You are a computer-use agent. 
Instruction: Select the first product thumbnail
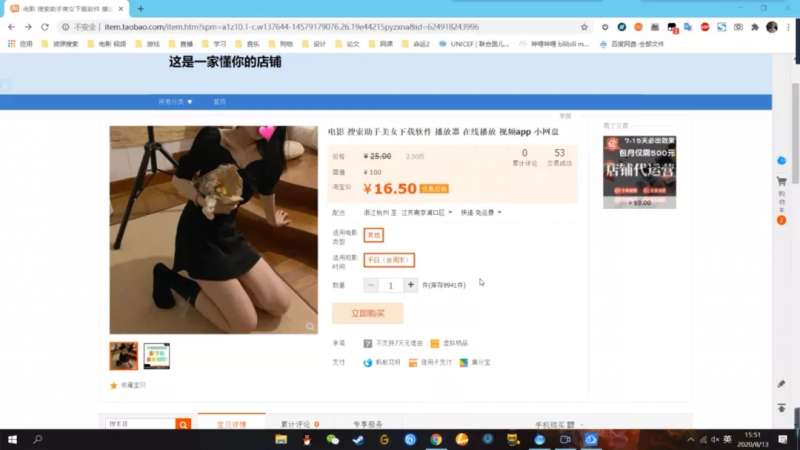click(123, 356)
